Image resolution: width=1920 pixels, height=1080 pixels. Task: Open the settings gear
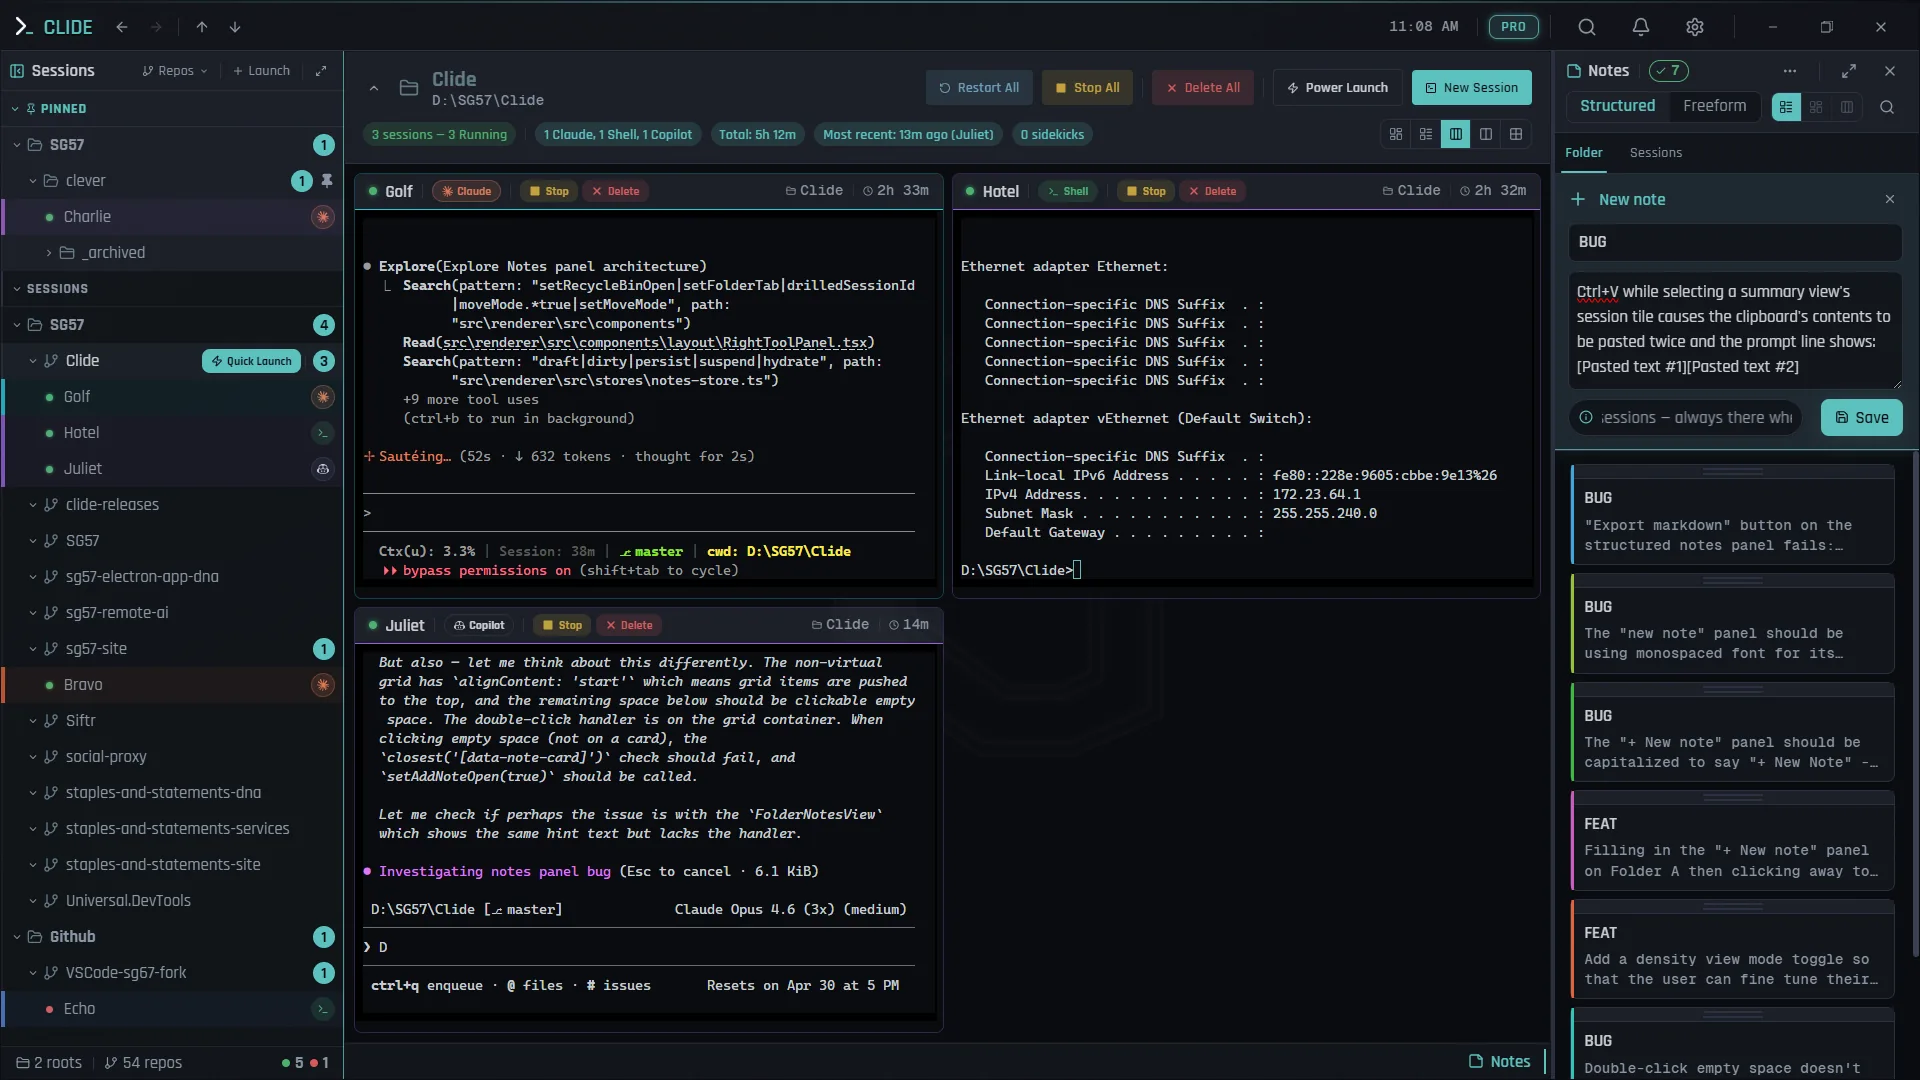(1695, 27)
